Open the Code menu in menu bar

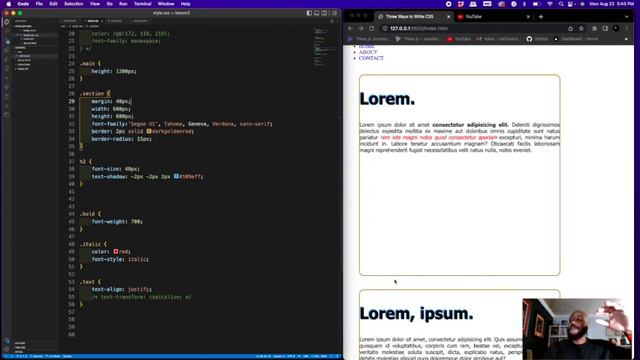23,4
